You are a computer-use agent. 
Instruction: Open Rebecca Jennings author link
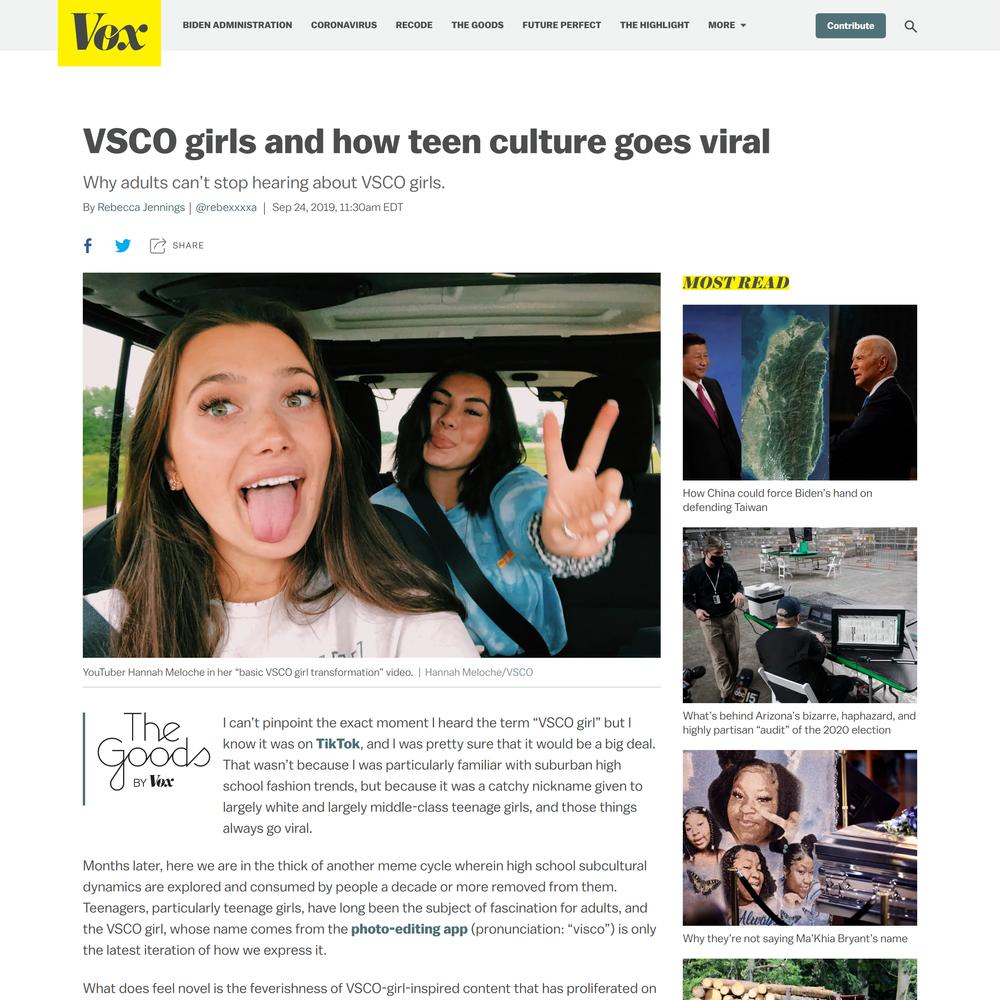[141, 207]
